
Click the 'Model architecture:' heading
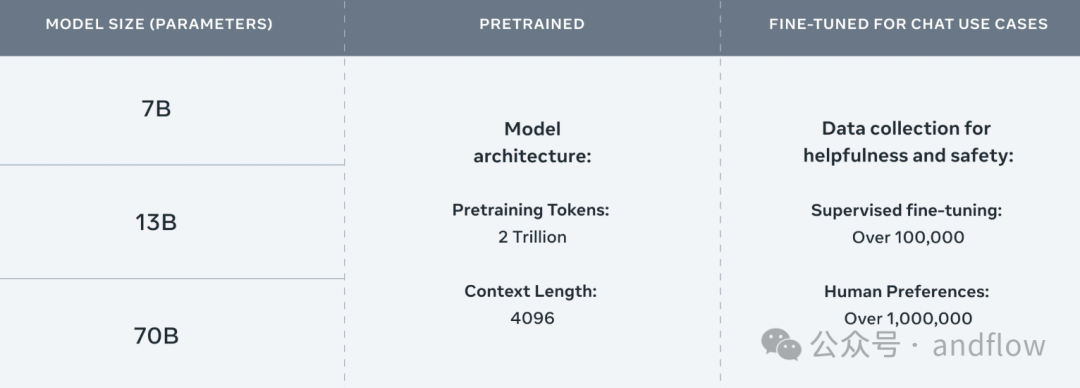coord(532,142)
